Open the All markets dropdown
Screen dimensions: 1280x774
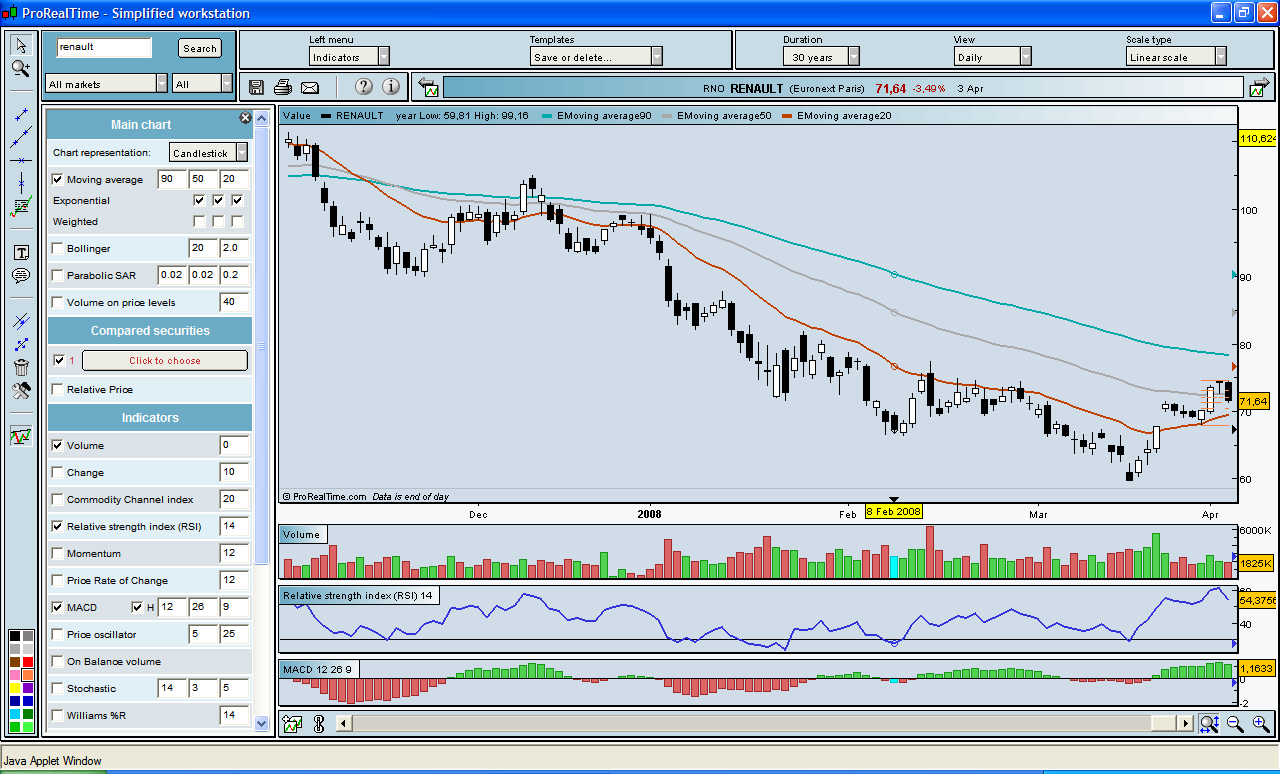(x=106, y=84)
